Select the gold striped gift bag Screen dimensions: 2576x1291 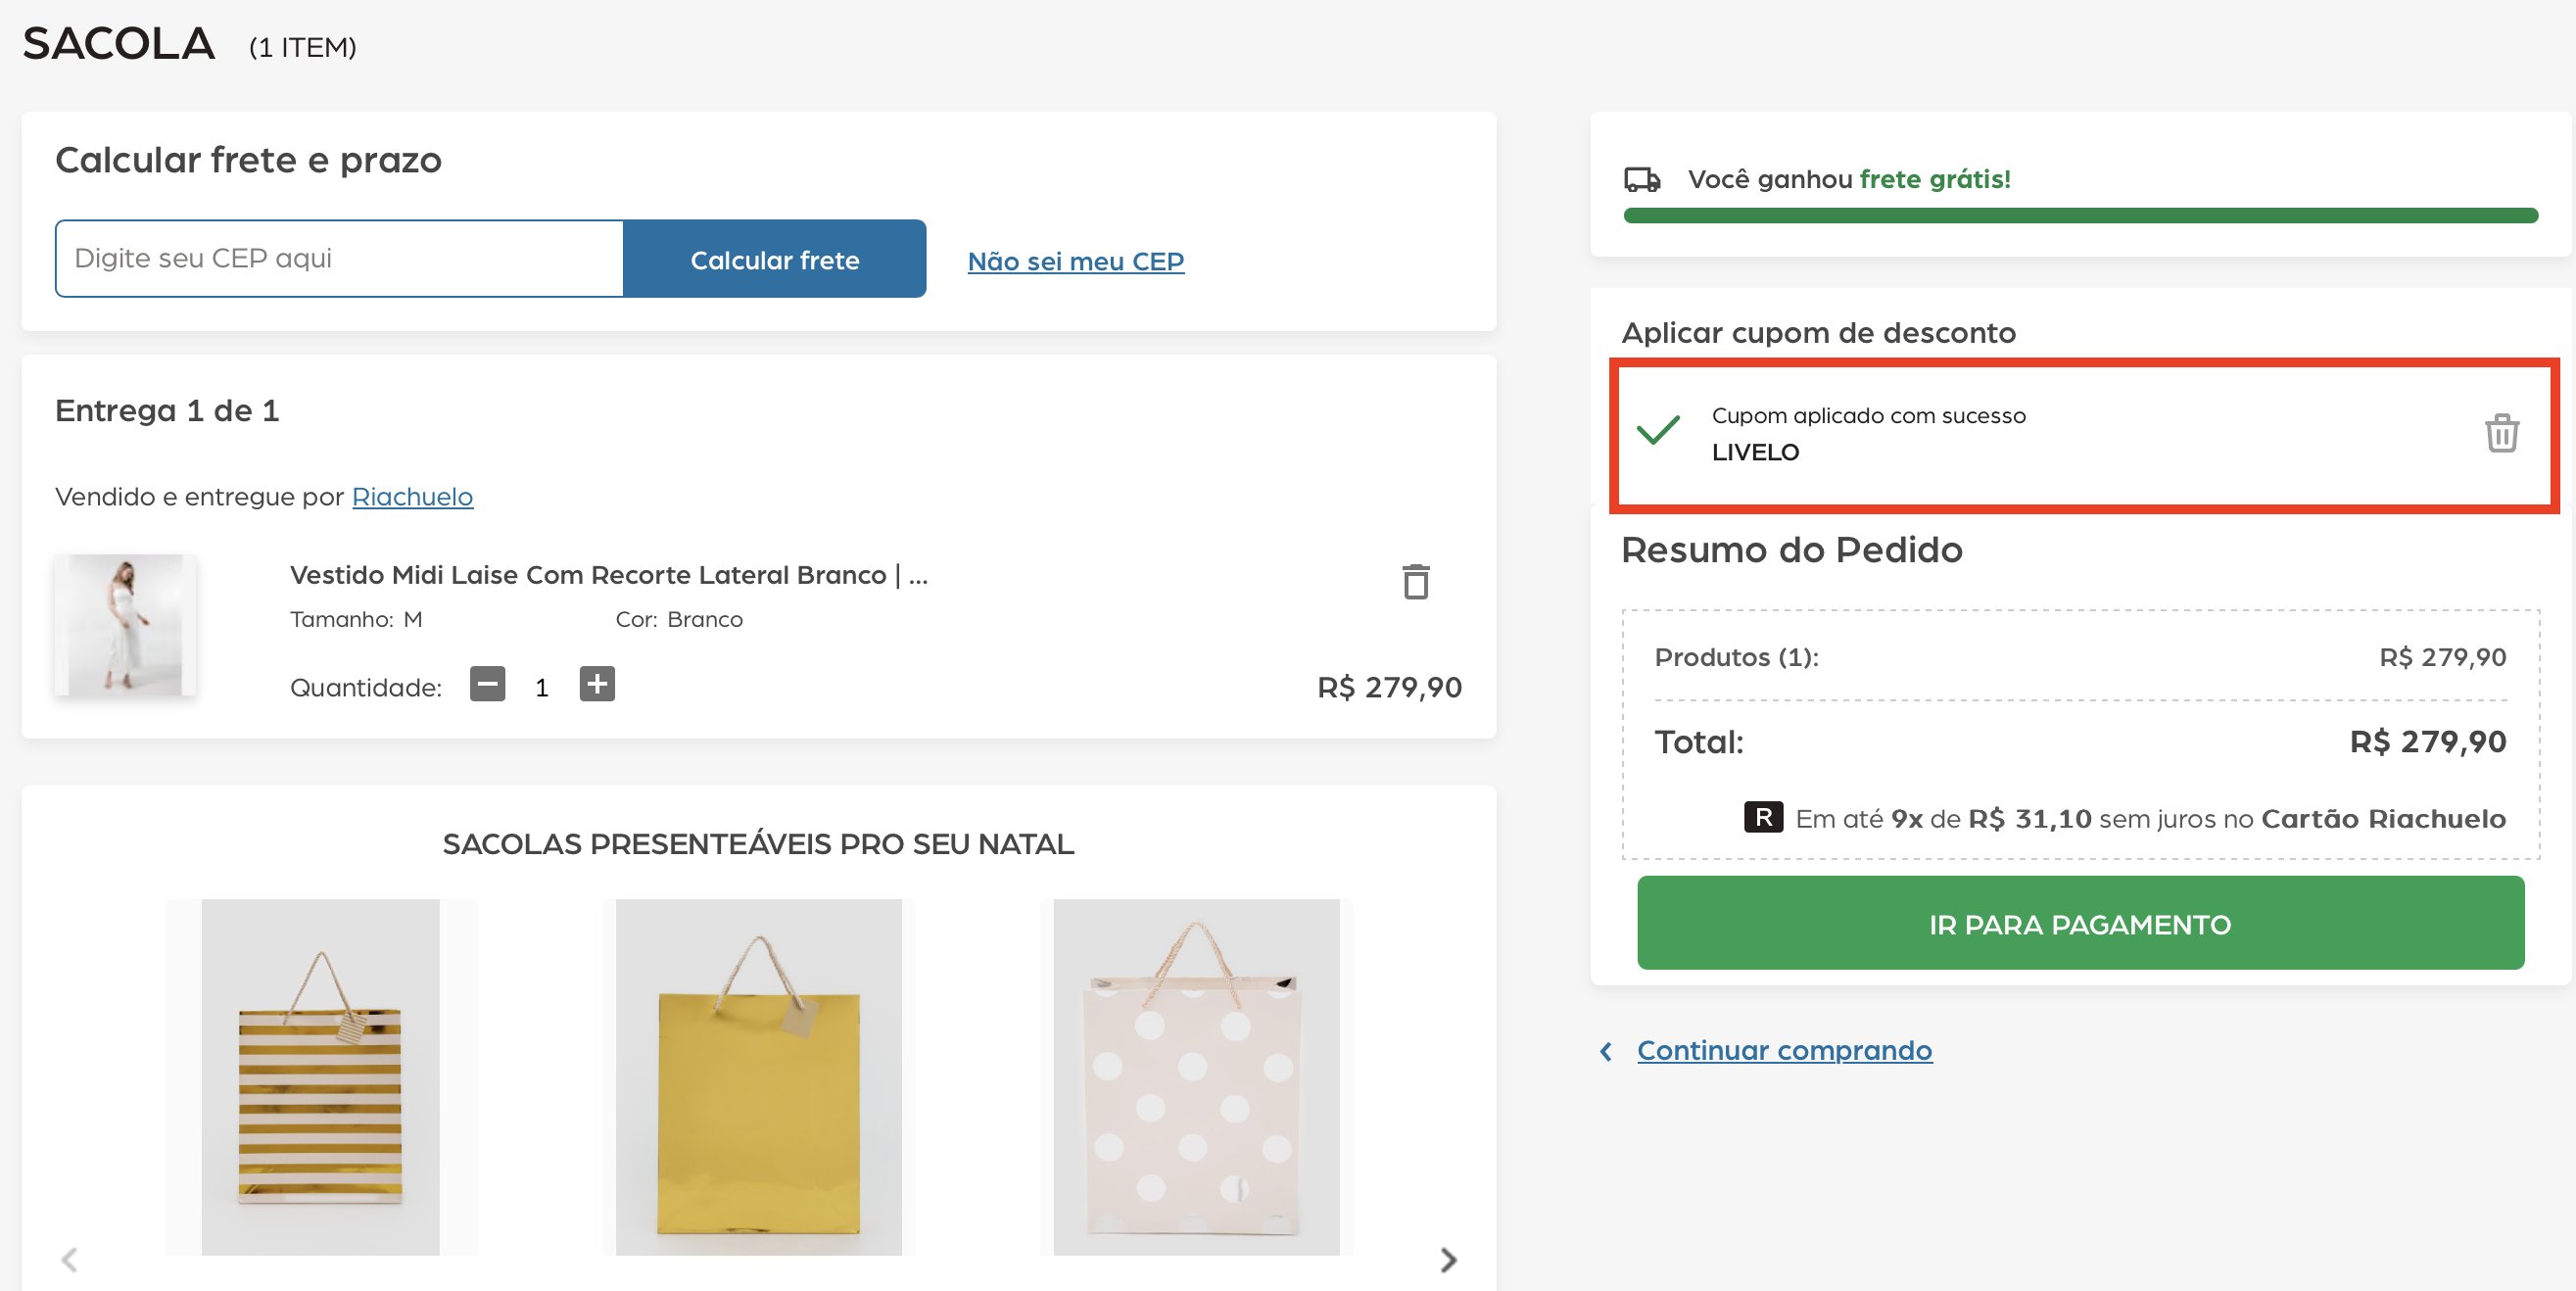320,1077
